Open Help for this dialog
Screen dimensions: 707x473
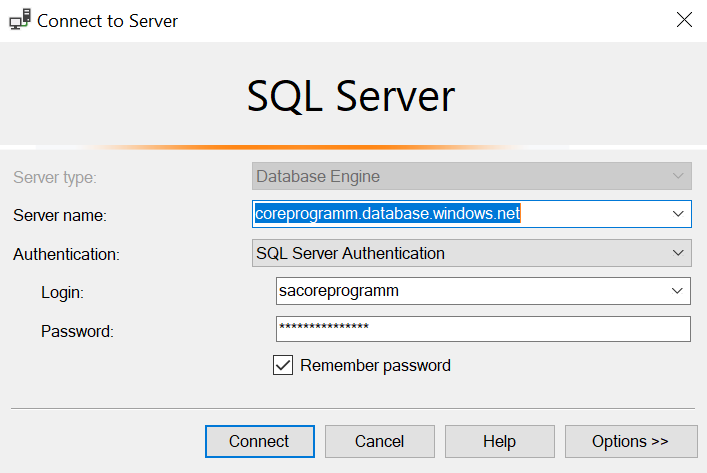coord(499,441)
